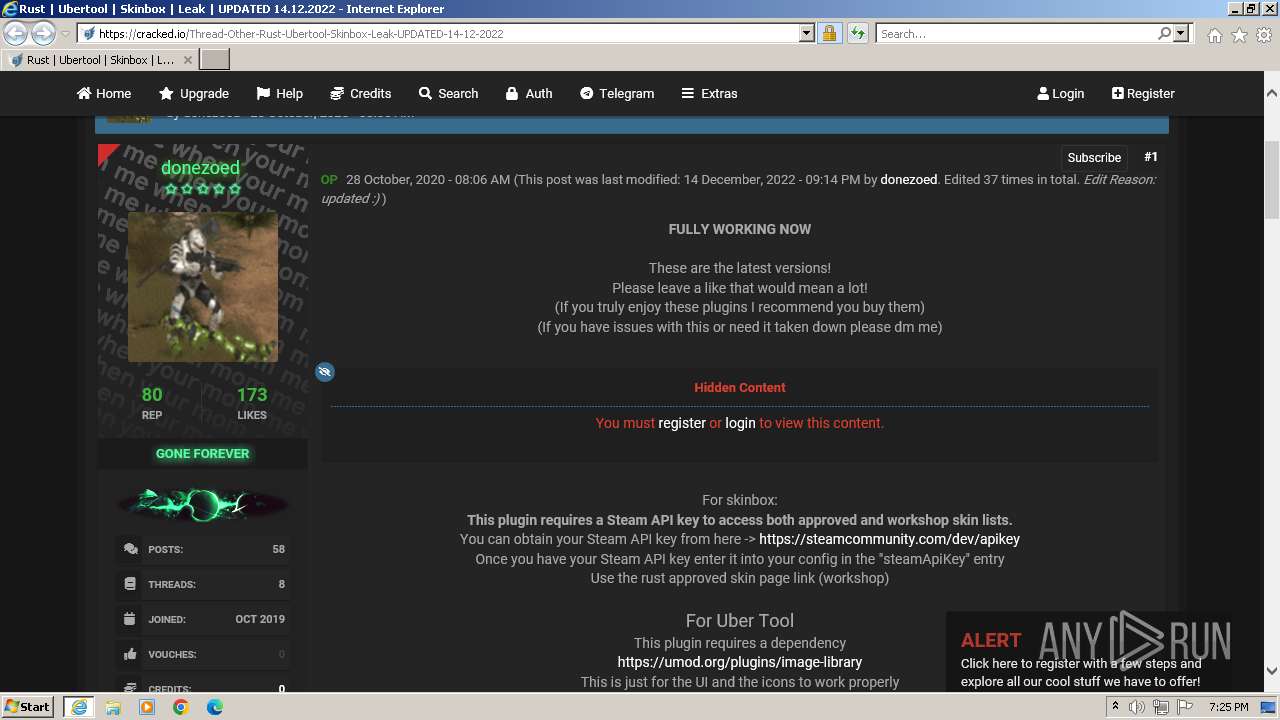Click the IE Search input field
This screenshot has width=1280, height=720.
pyautogui.click(x=1015, y=33)
